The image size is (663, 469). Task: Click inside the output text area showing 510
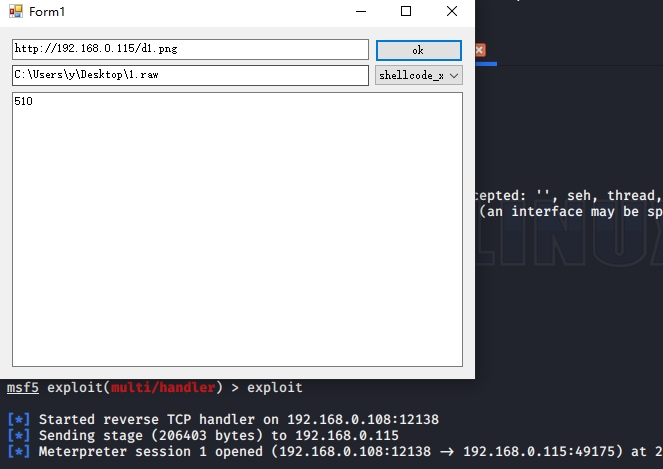tap(237, 230)
